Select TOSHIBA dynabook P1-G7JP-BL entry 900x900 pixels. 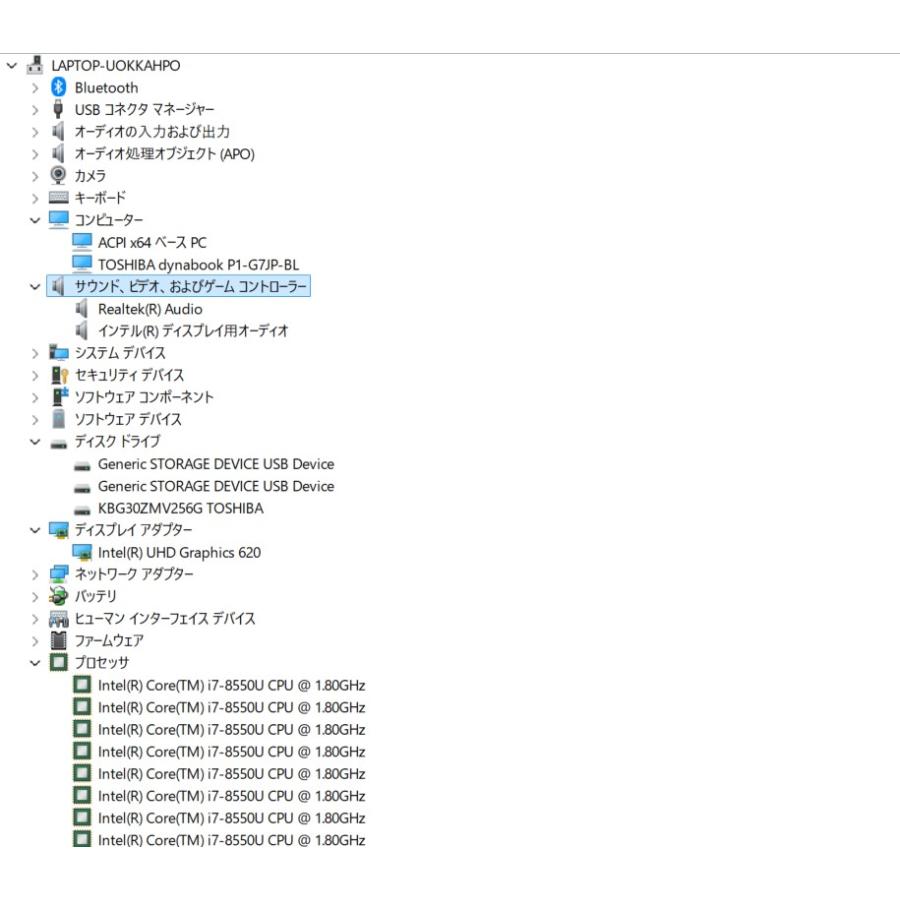[199, 265]
